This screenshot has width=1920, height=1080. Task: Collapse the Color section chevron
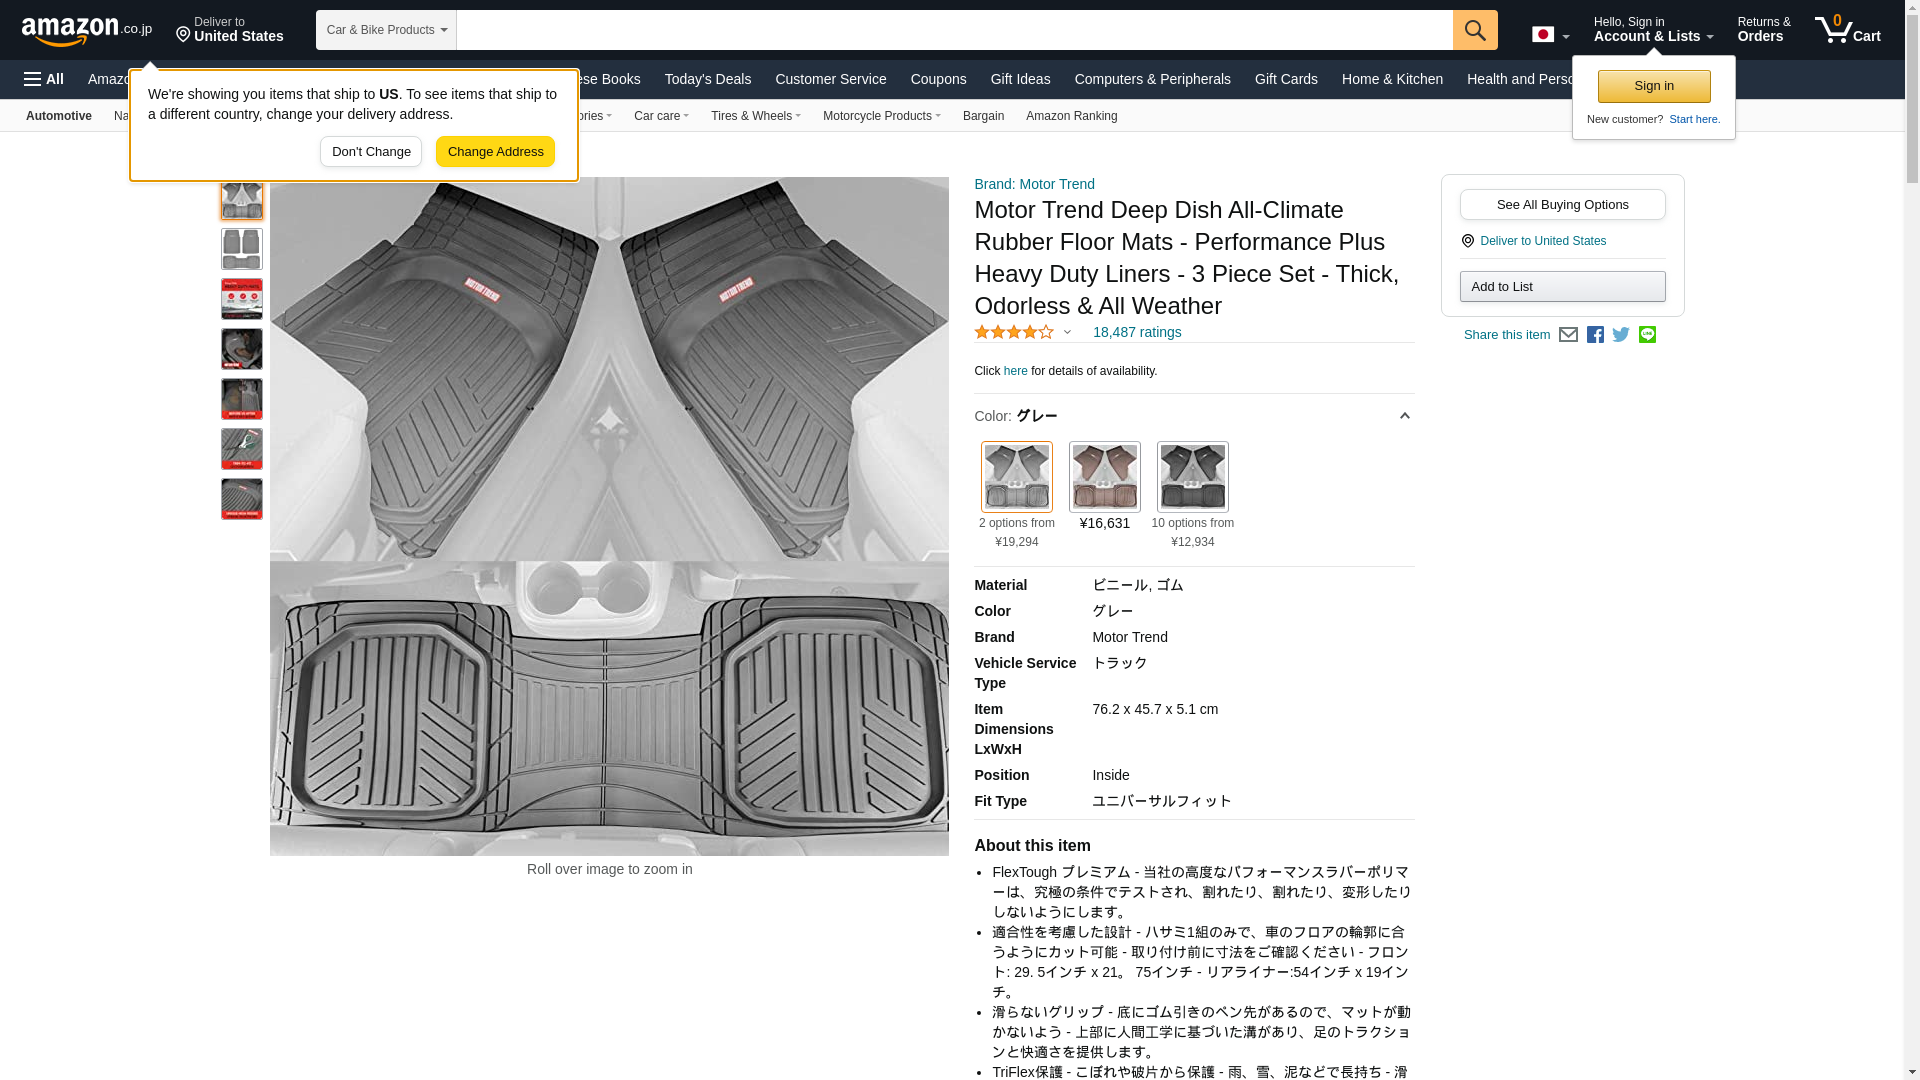(x=1404, y=416)
